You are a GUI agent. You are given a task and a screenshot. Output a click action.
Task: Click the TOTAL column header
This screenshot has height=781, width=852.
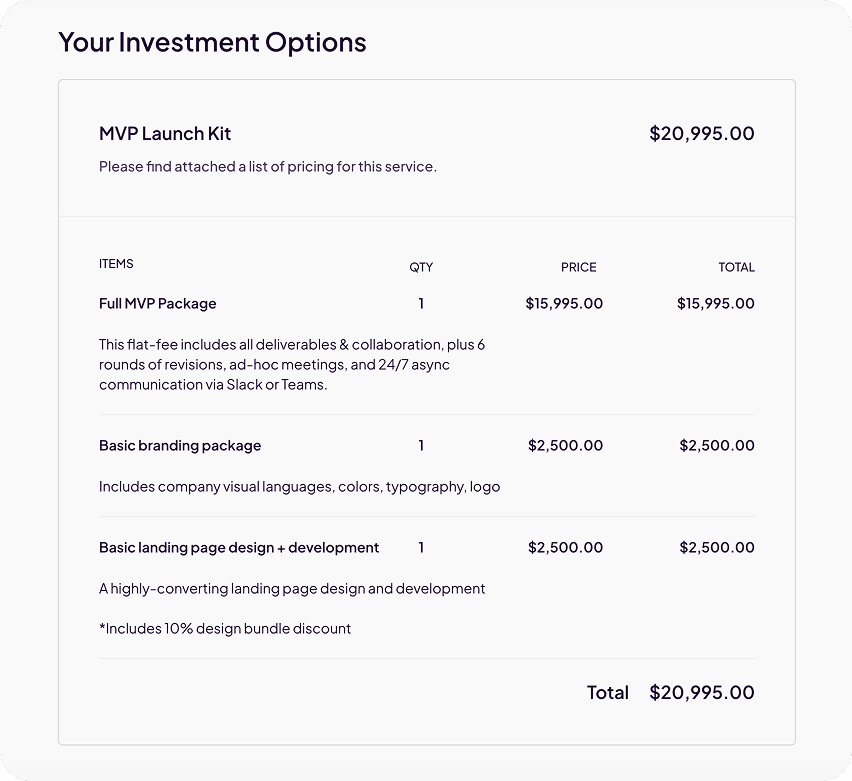[736, 267]
